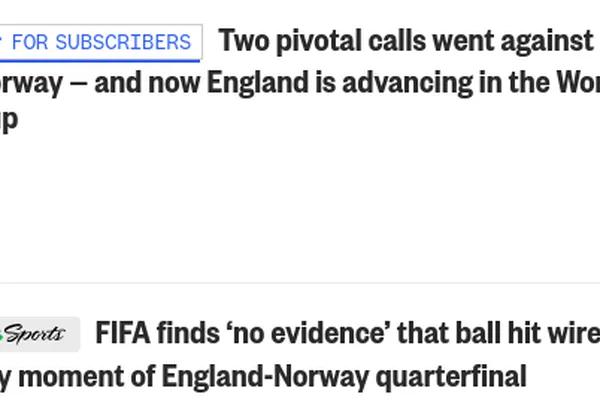The image size is (600, 400).
Task: Click the FOR SUBSCRIBERS badge
Action: (x=100, y=42)
